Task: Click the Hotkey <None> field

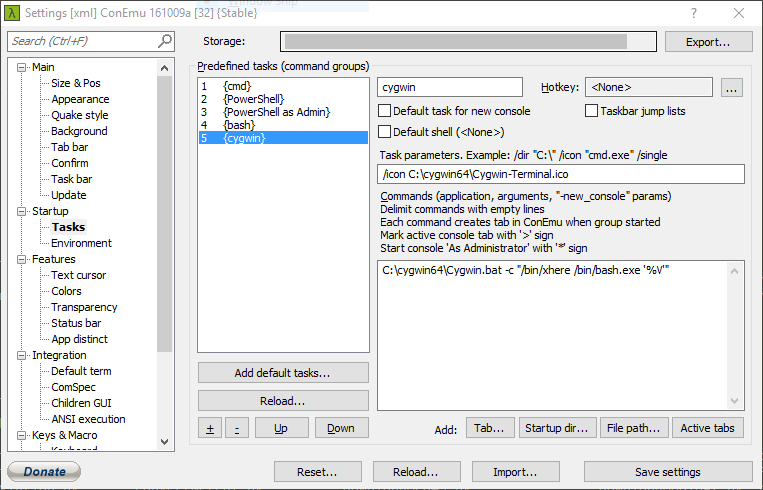Action: 649,88
